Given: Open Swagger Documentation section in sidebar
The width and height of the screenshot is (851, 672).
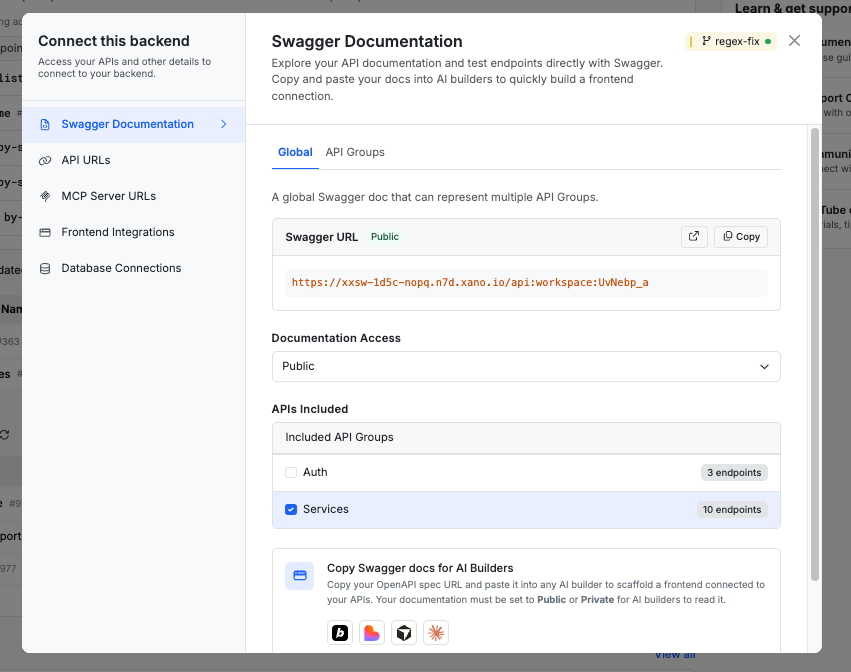Looking at the screenshot, I should (x=134, y=124).
